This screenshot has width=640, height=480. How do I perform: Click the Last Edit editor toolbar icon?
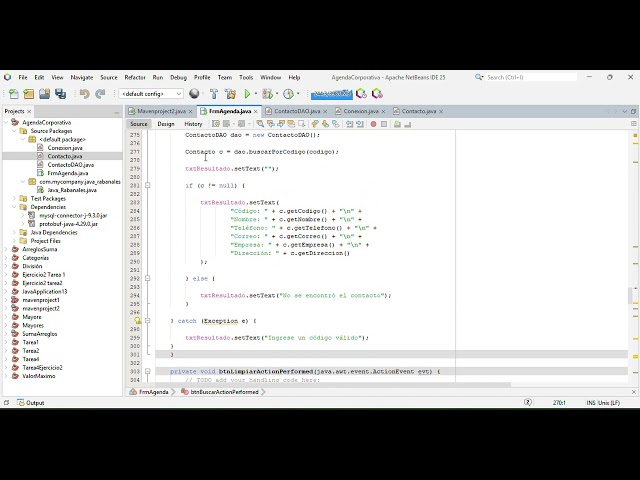tap(216, 124)
